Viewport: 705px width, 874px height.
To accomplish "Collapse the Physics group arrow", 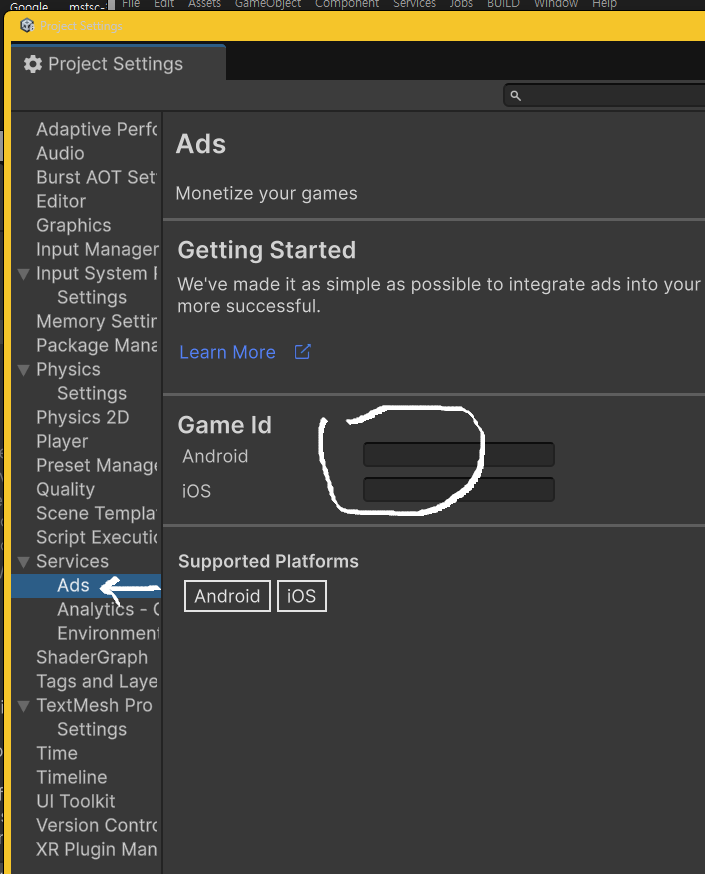I will coord(23,370).
